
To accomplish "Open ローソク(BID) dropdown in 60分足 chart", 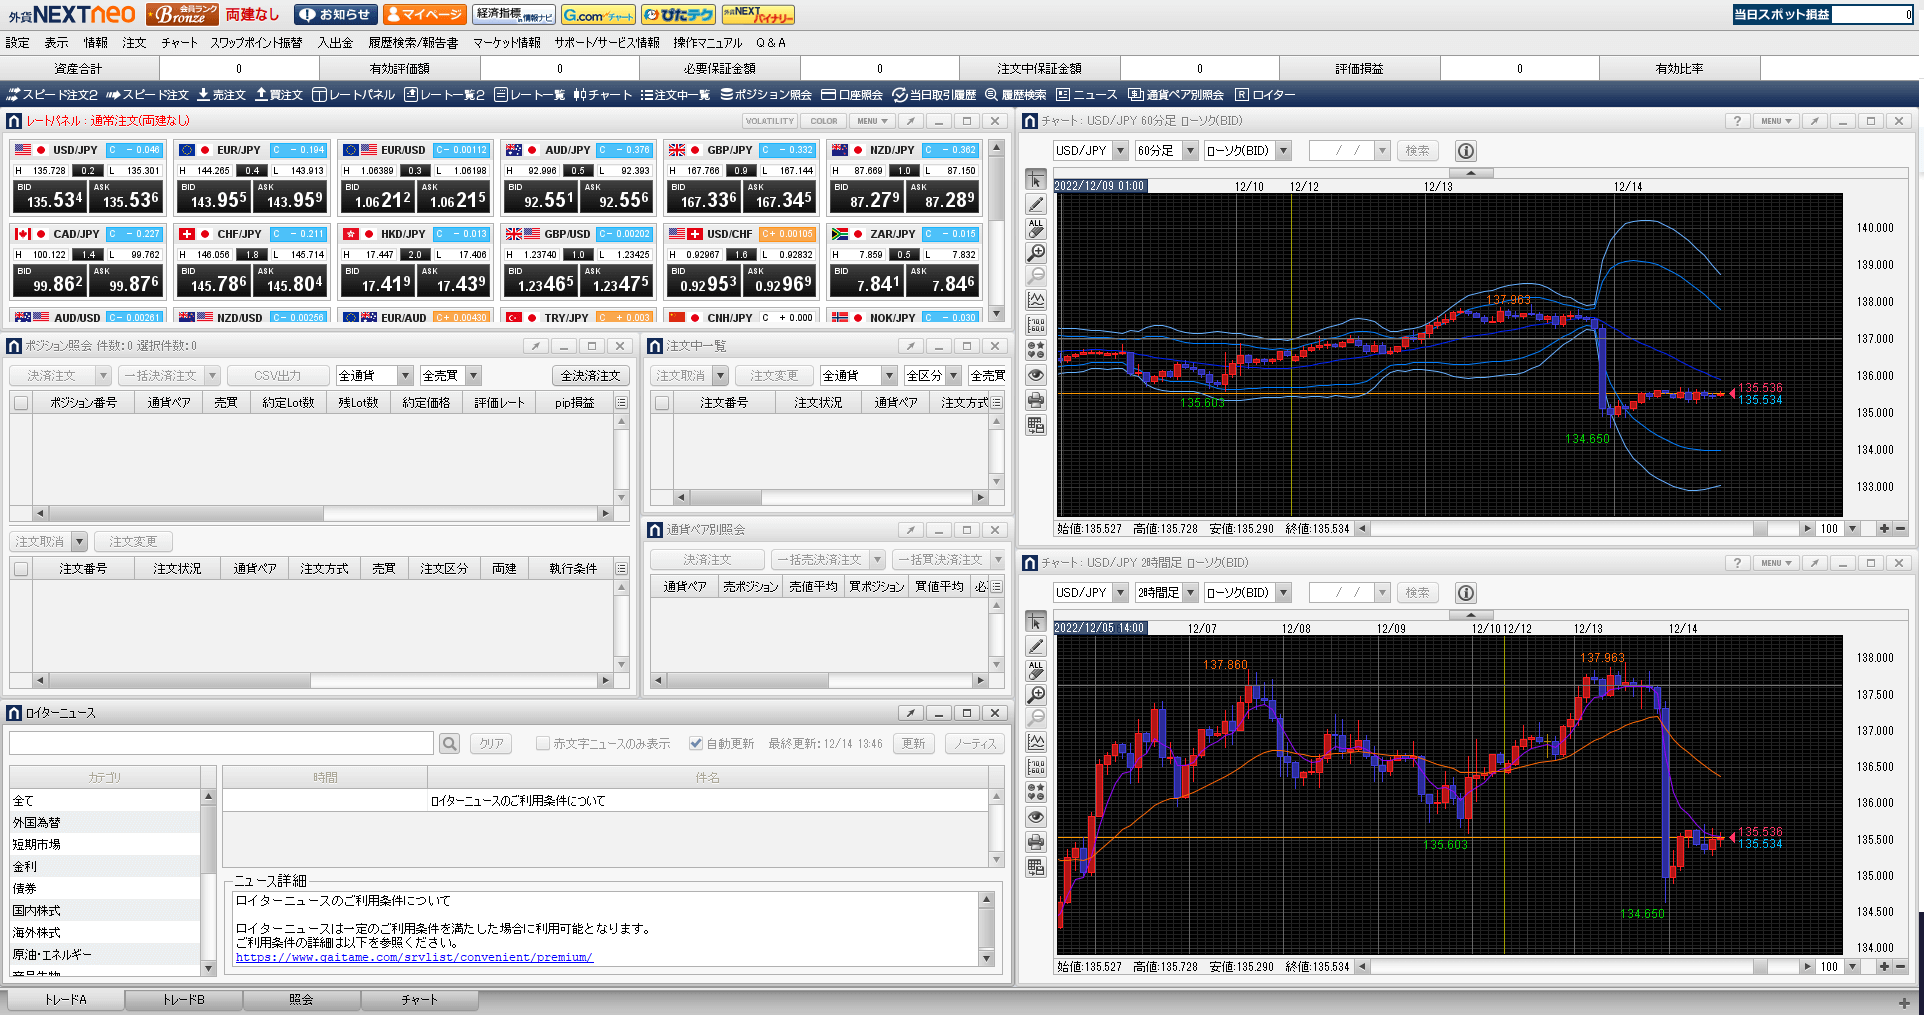I will point(1284,151).
